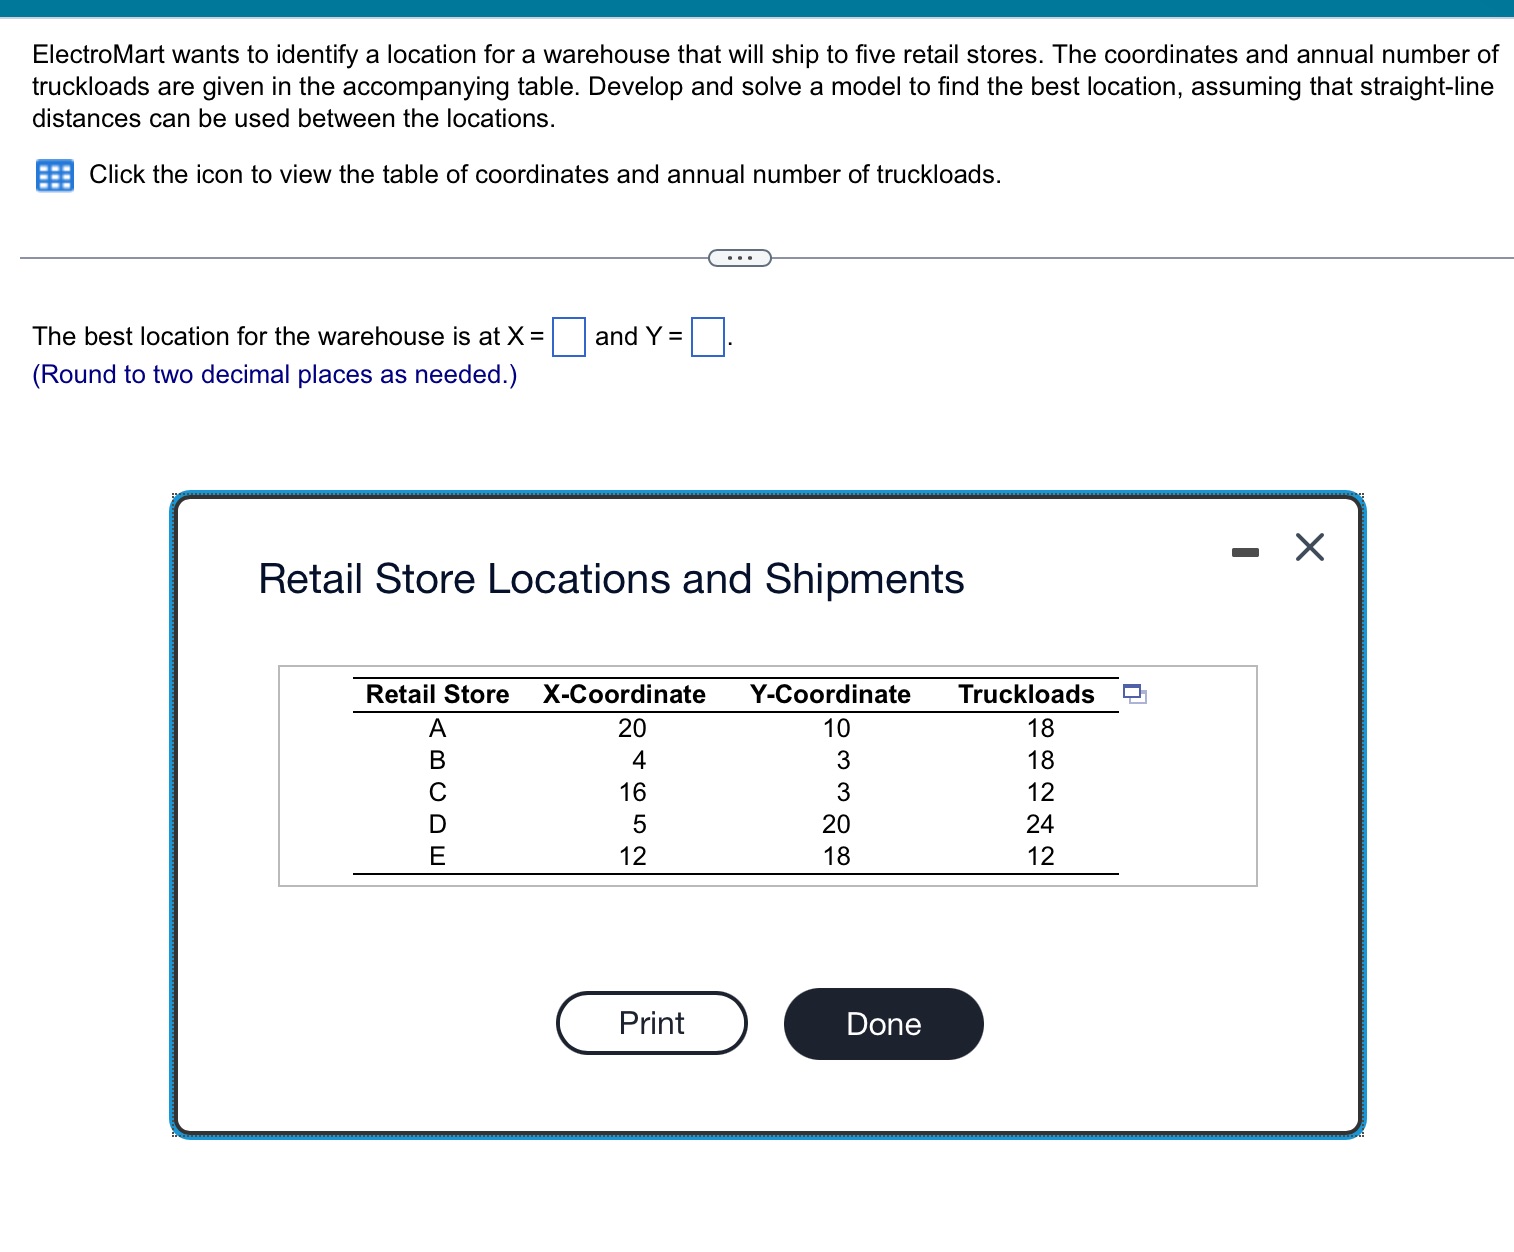The height and width of the screenshot is (1252, 1514).
Task: Click X-coordinate value 20 for store A
Action: pos(632,728)
